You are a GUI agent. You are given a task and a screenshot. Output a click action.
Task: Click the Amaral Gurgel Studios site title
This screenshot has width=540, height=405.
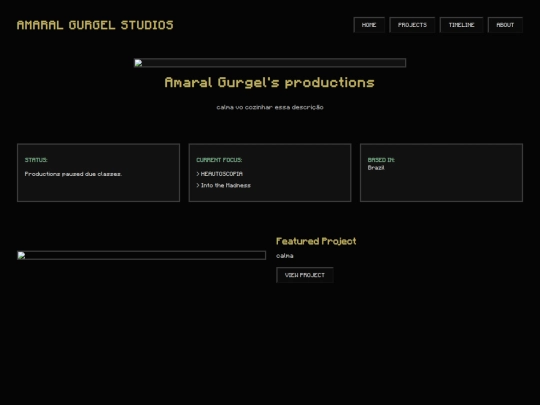pyautogui.click(x=95, y=25)
